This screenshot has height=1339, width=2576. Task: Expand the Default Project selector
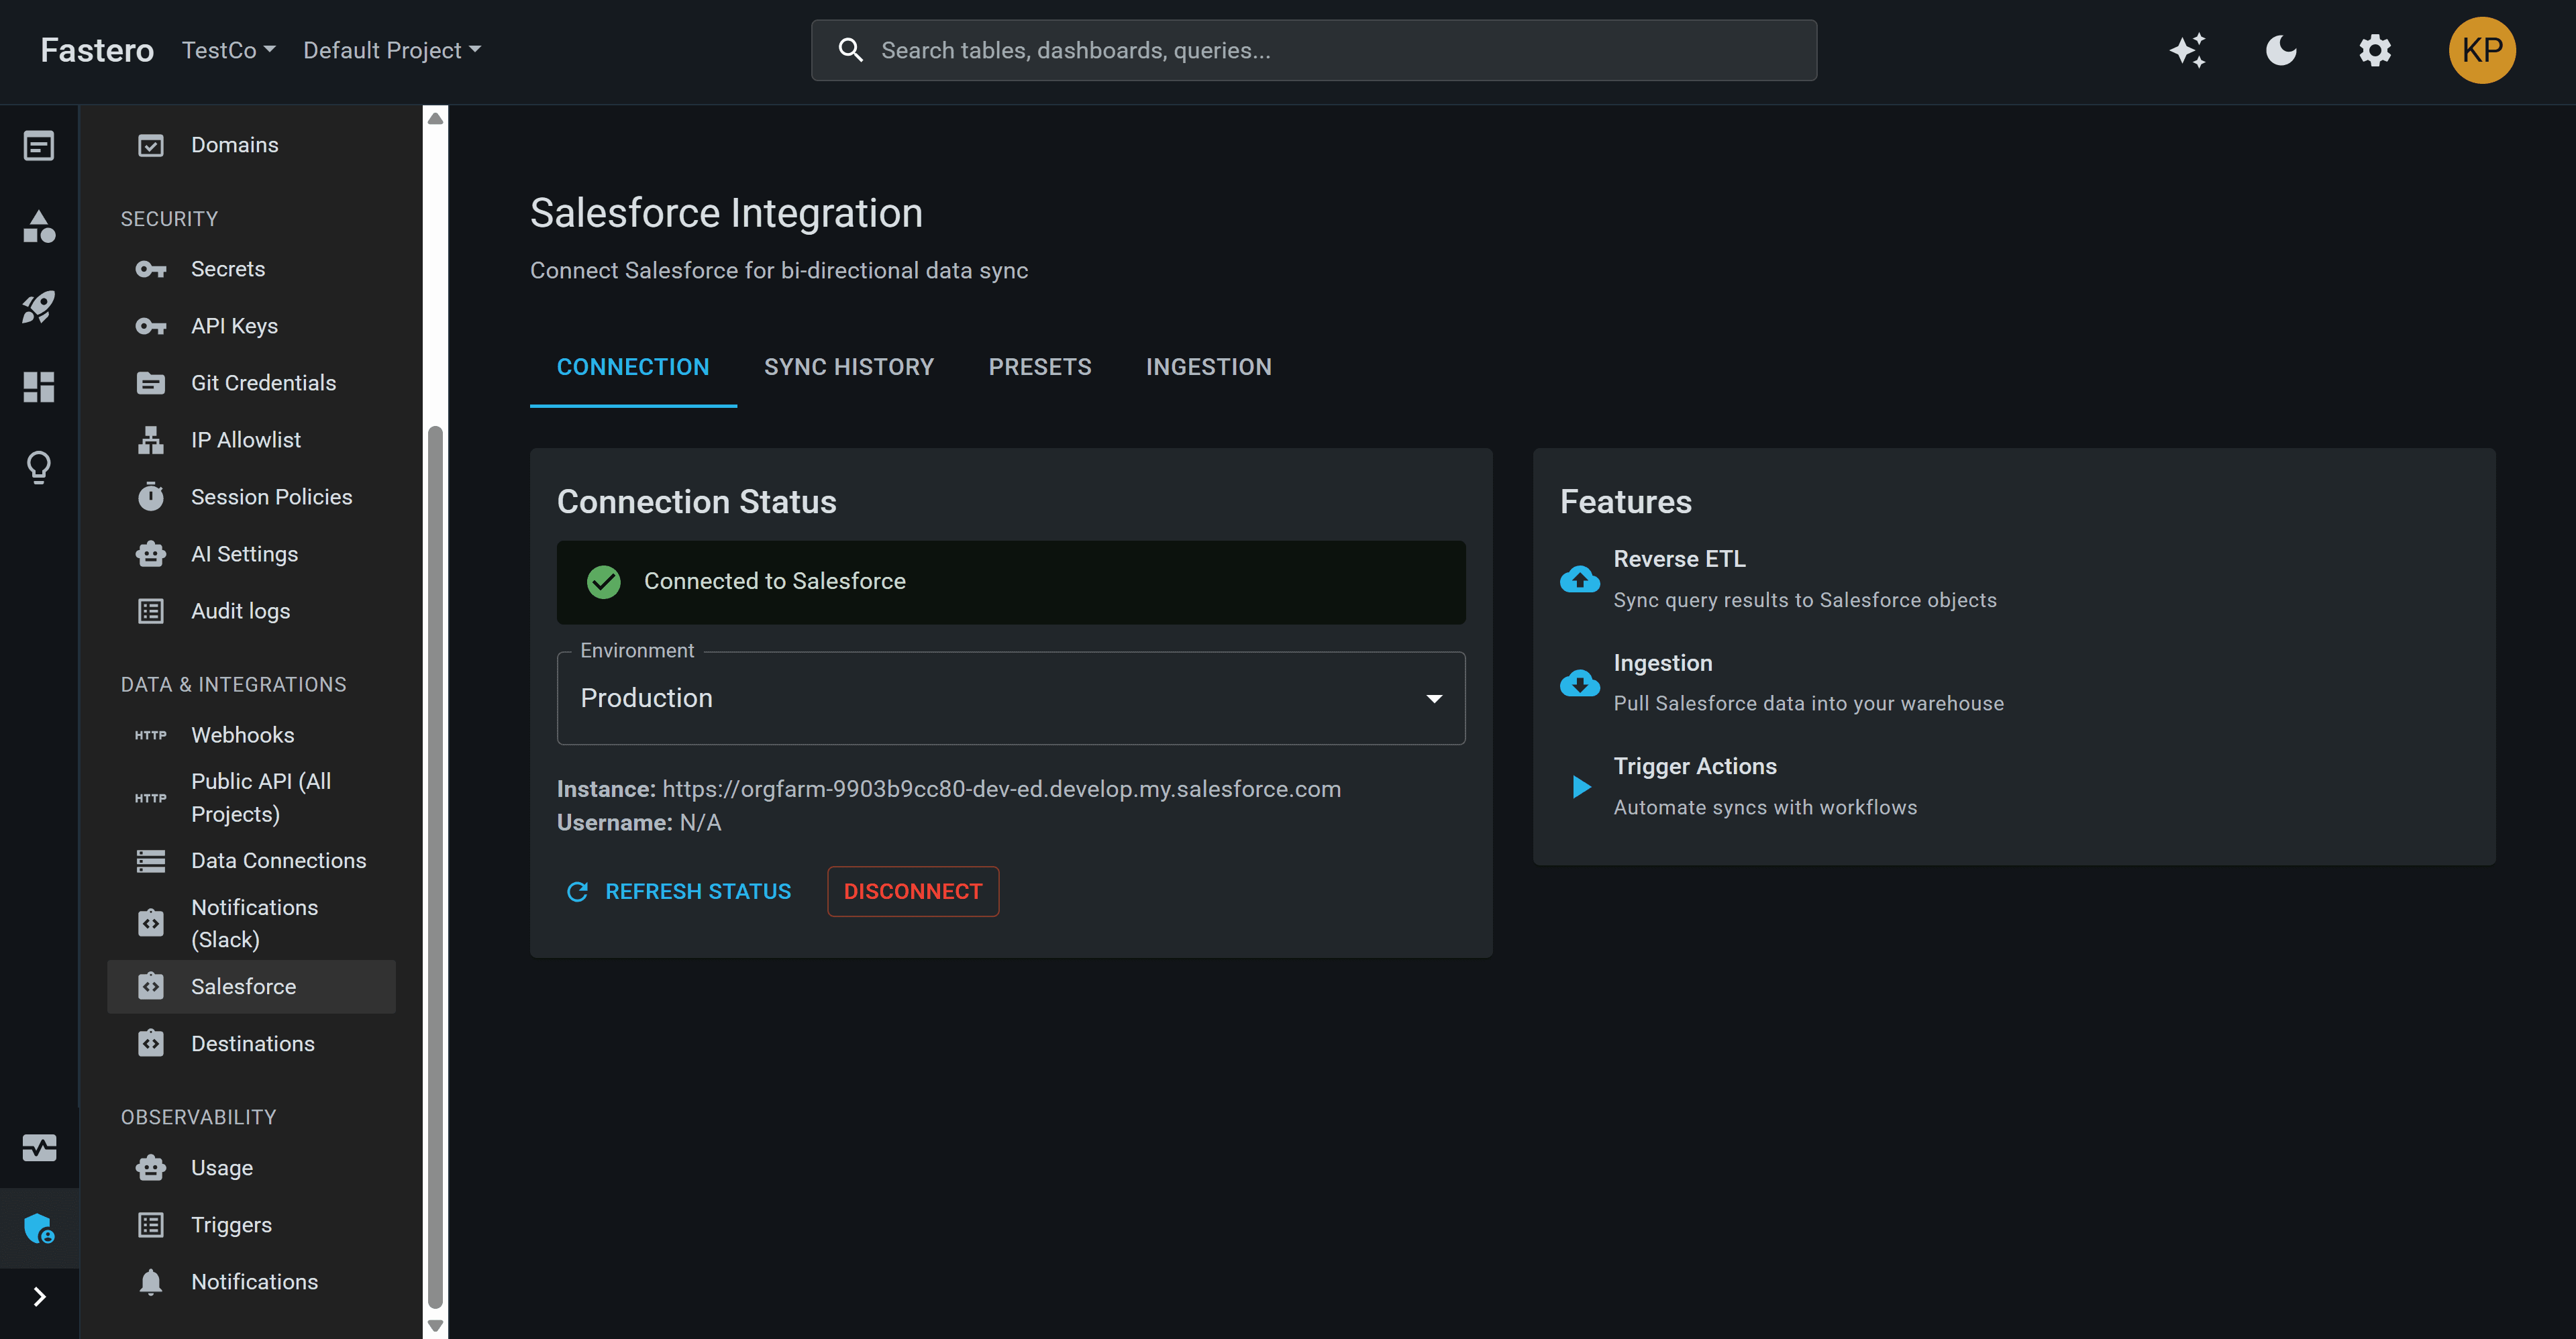pos(391,50)
